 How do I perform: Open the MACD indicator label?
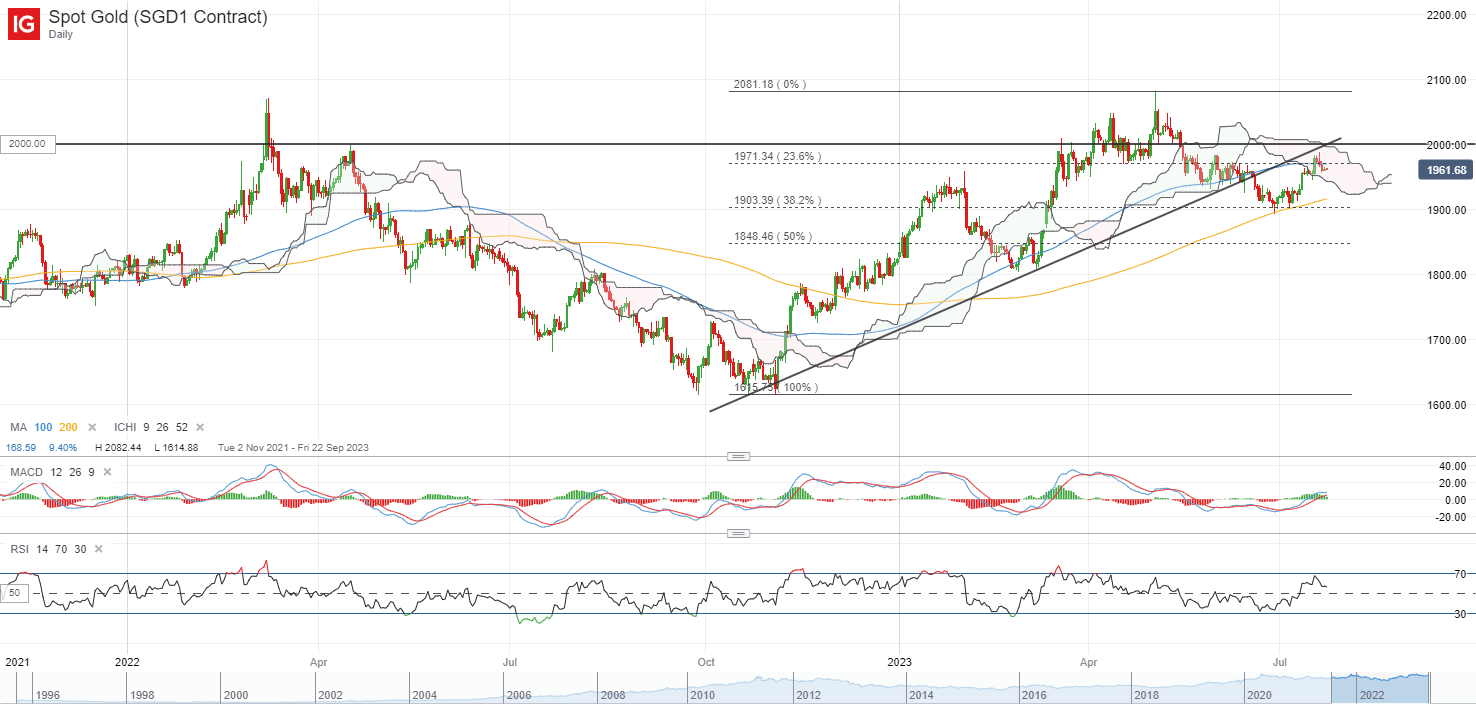pos(25,472)
